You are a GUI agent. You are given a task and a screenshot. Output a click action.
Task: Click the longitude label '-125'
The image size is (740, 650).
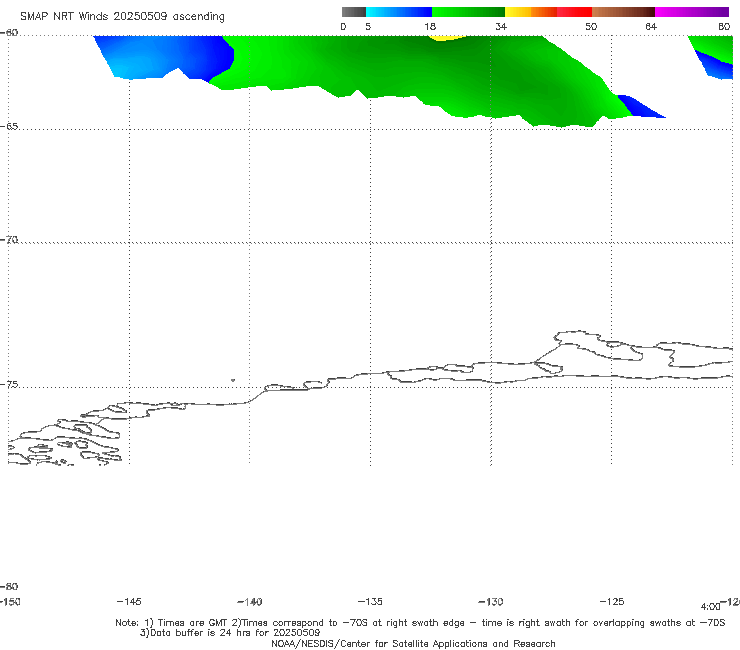(612, 601)
